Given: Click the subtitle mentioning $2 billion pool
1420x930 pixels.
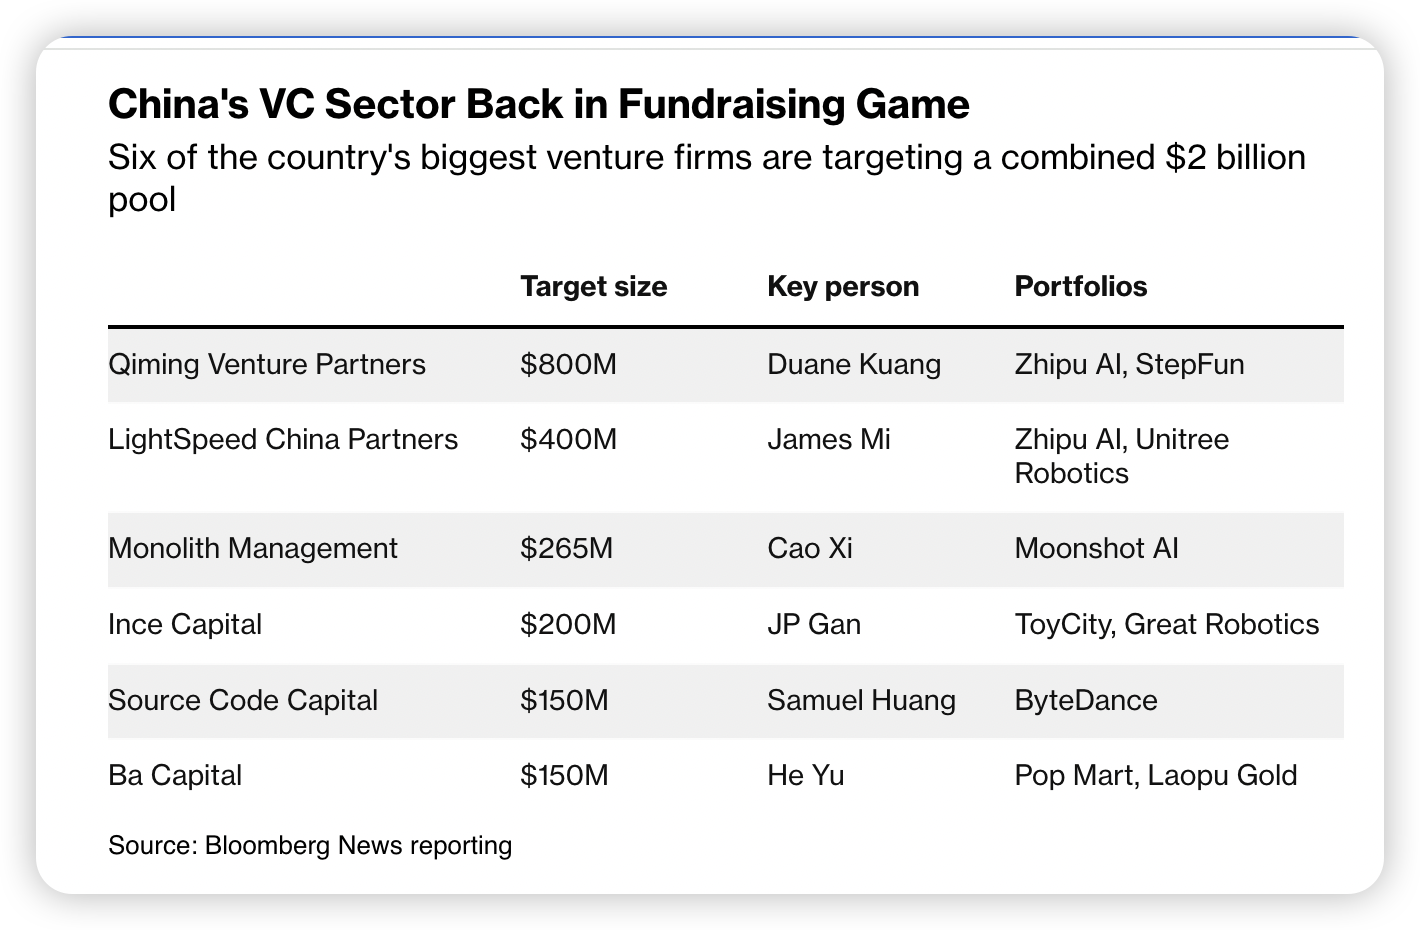Looking at the screenshot, I should [x=707, y=178].
